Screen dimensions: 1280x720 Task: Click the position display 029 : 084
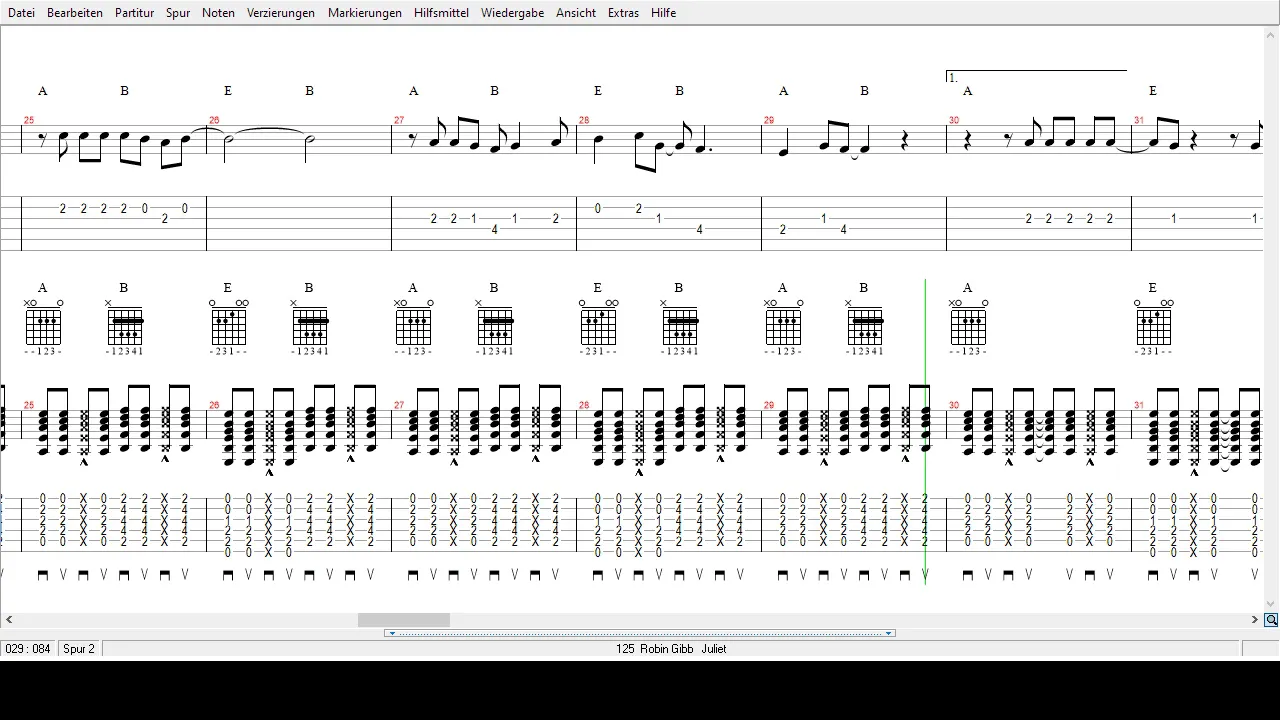pos(28,649)
